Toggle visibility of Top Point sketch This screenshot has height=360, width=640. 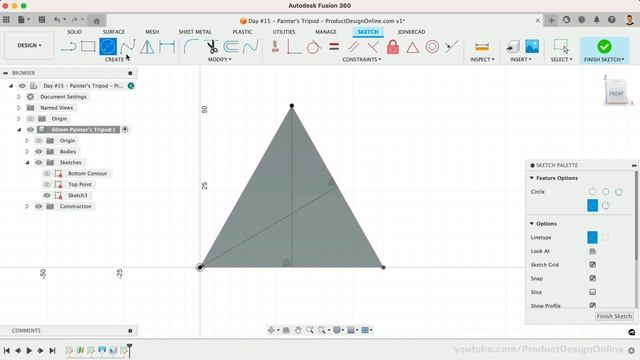pos(47,184)
